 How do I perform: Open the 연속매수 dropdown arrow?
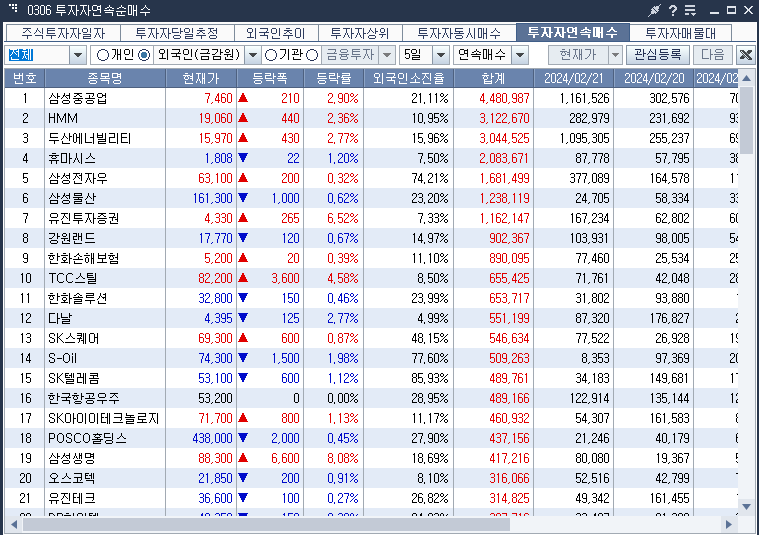tap(520, 55)
